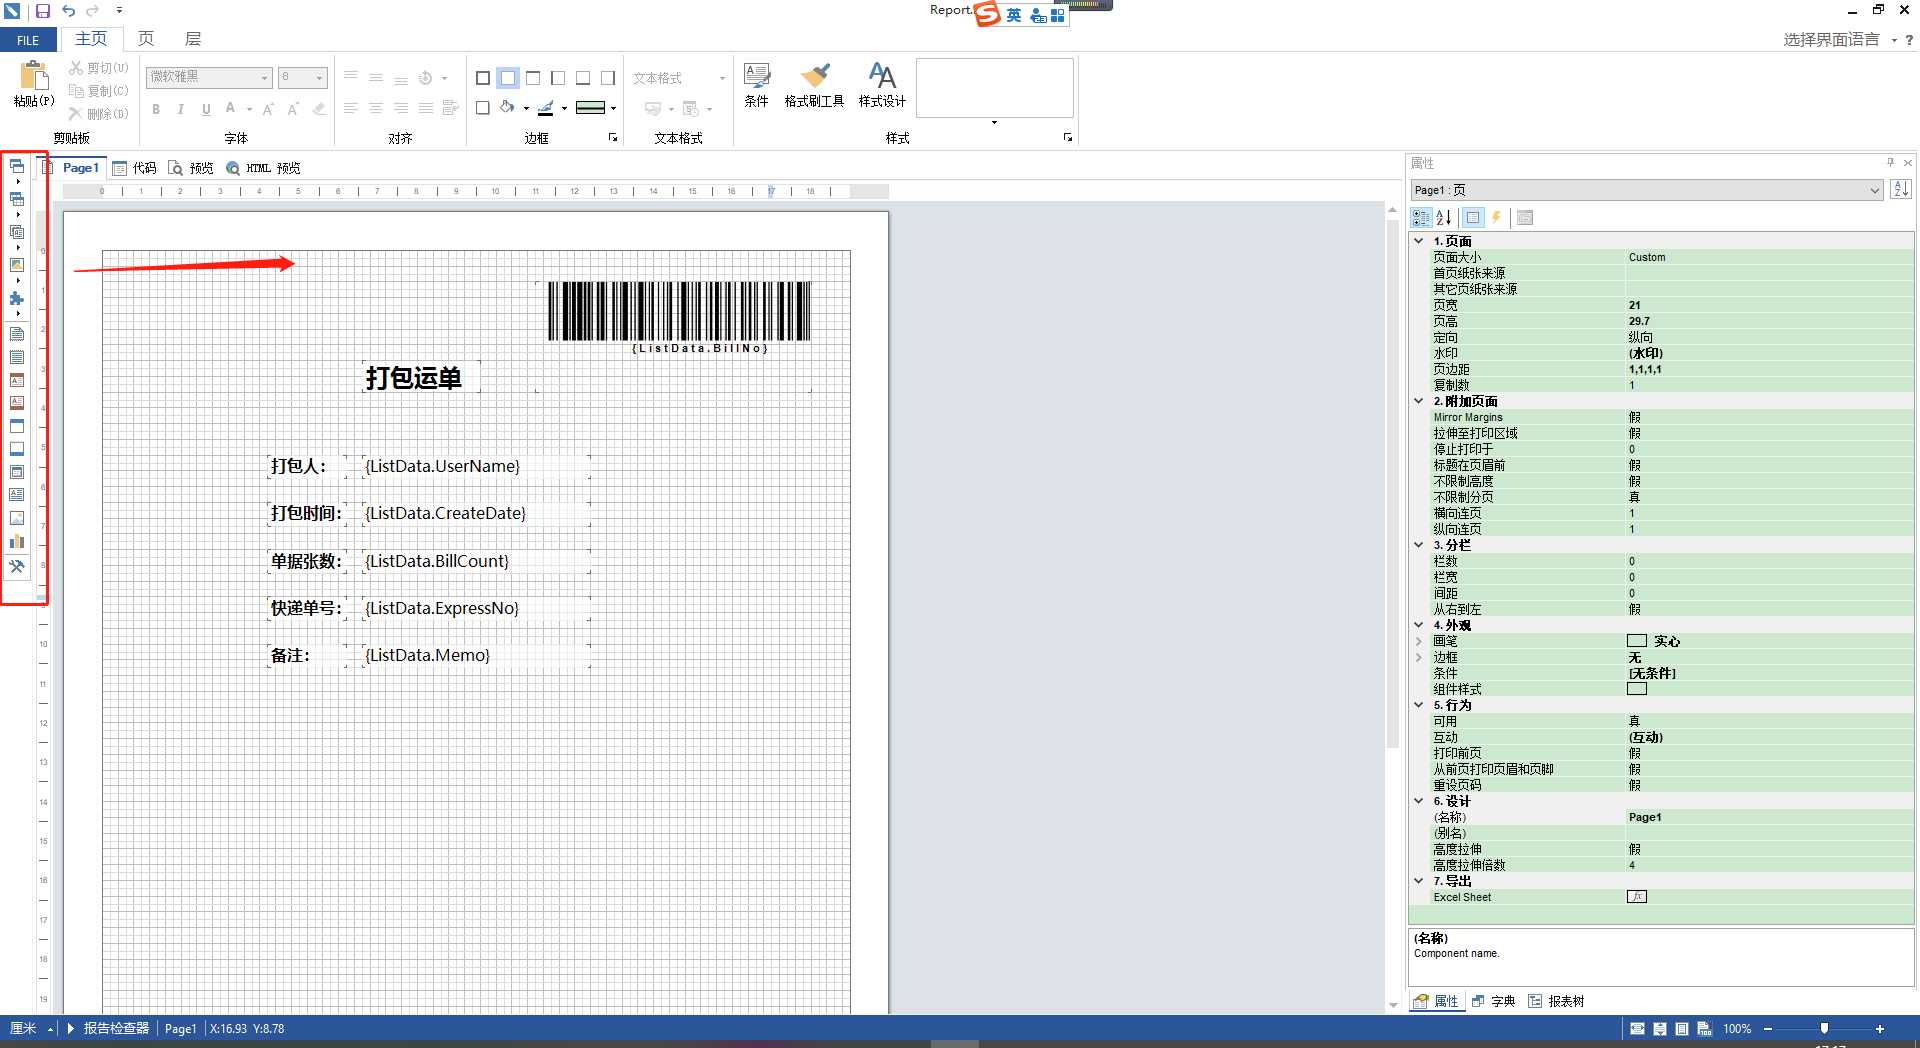
Task: Open the 微软雅黑 font dropdown
Action: [x=263, y=77]
